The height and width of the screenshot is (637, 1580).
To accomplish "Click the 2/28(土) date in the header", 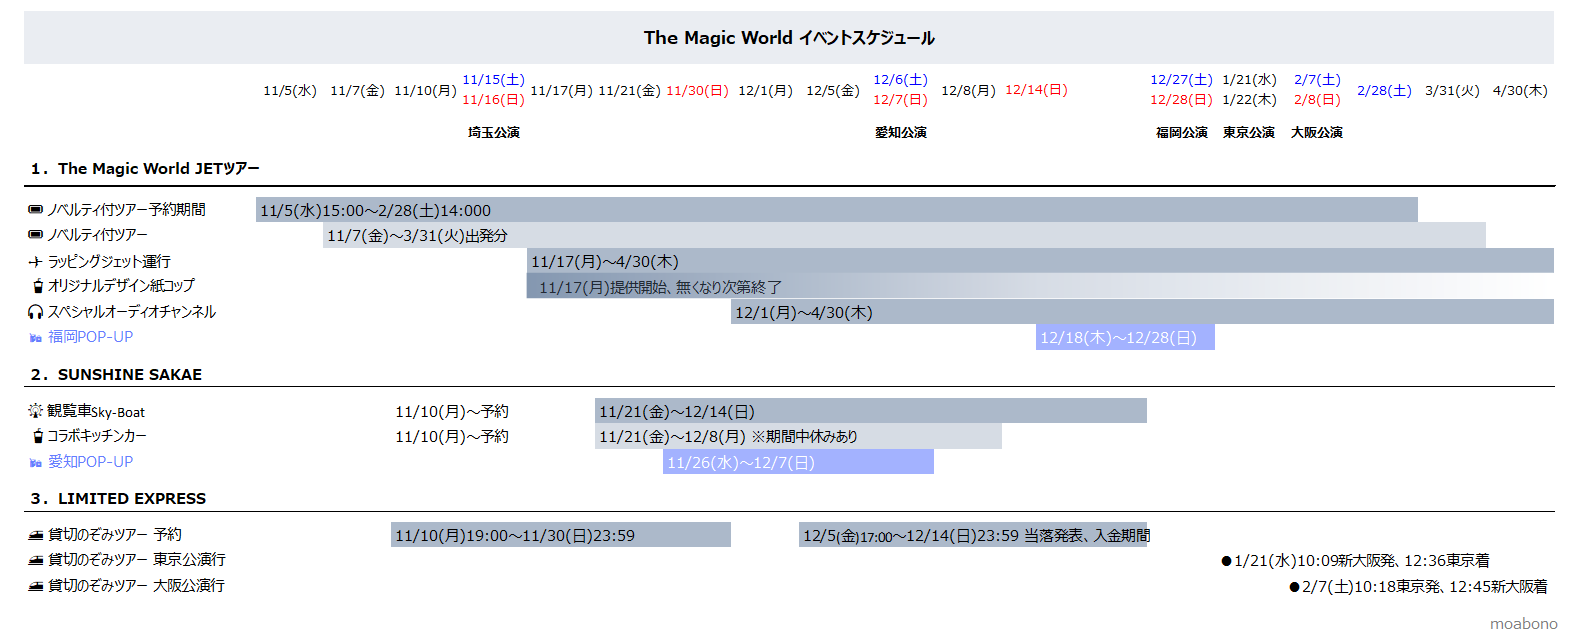I will (x=1384, y=90).
